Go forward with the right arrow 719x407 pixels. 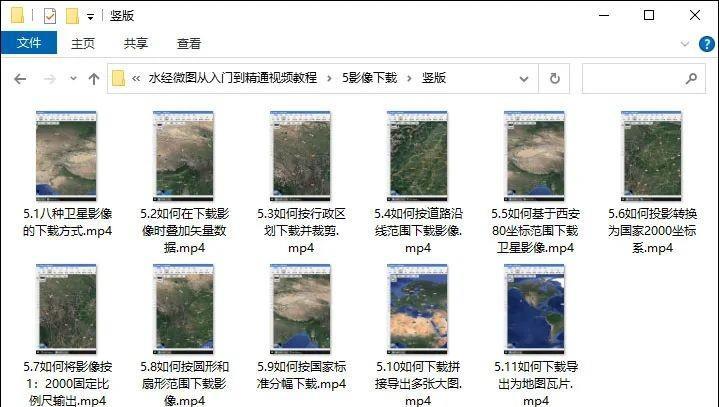point(50,79)
